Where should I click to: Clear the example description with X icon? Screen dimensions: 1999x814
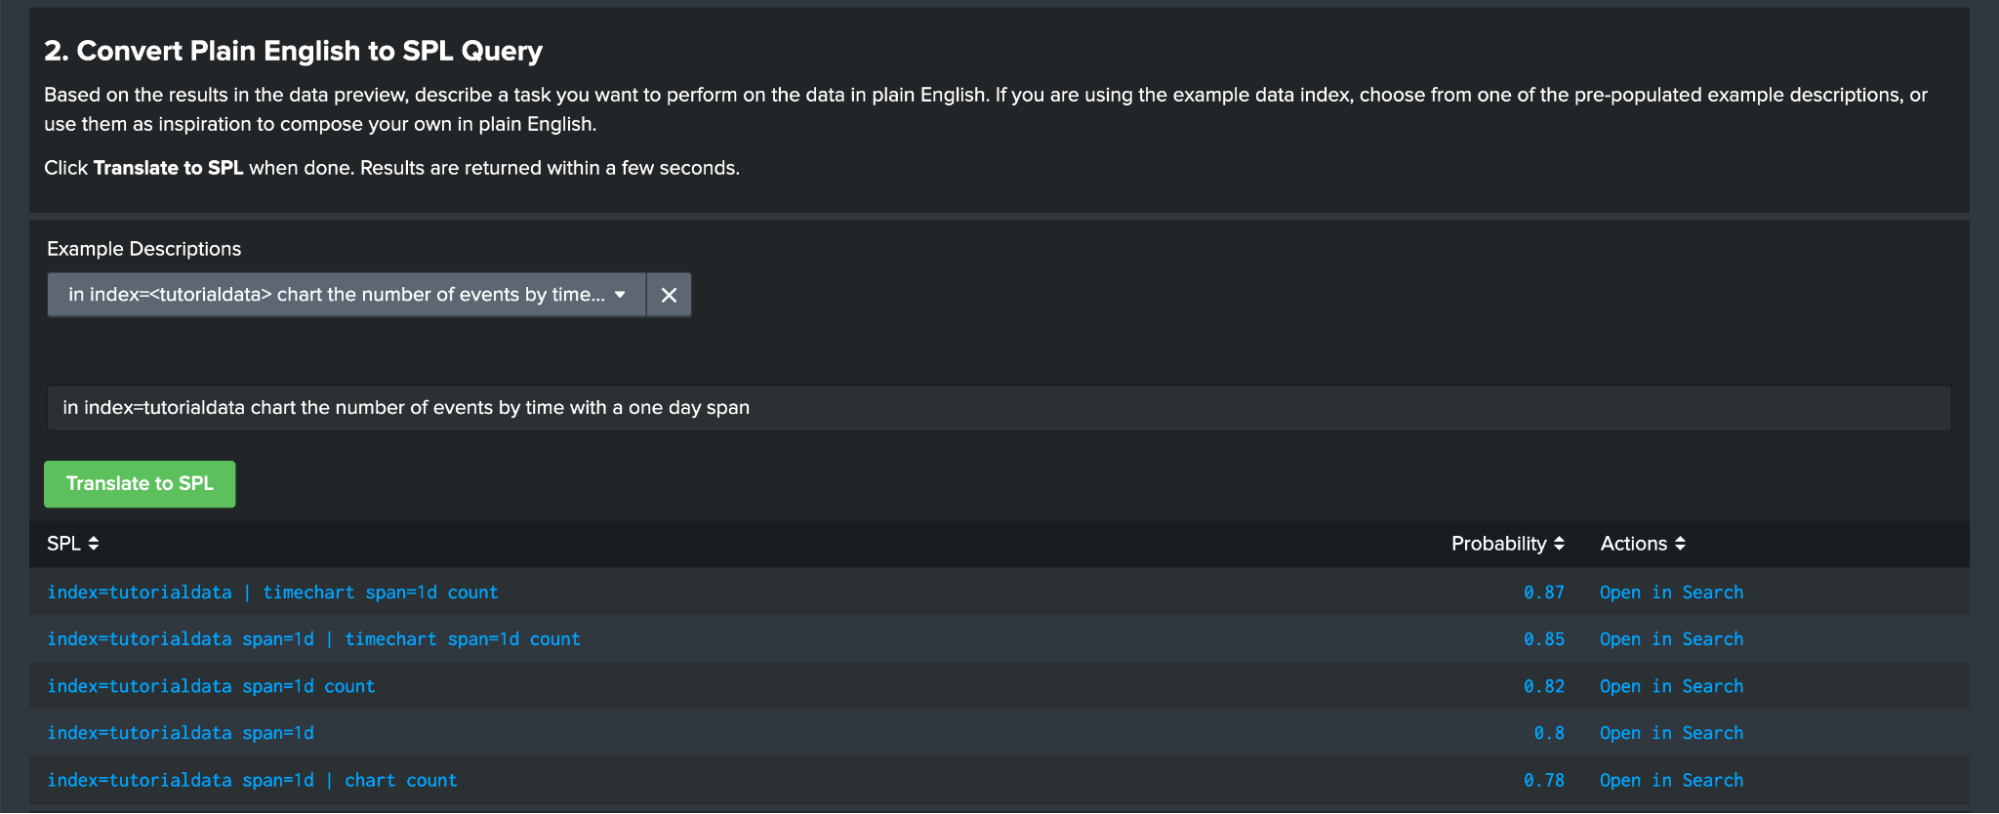coord(669,295)
